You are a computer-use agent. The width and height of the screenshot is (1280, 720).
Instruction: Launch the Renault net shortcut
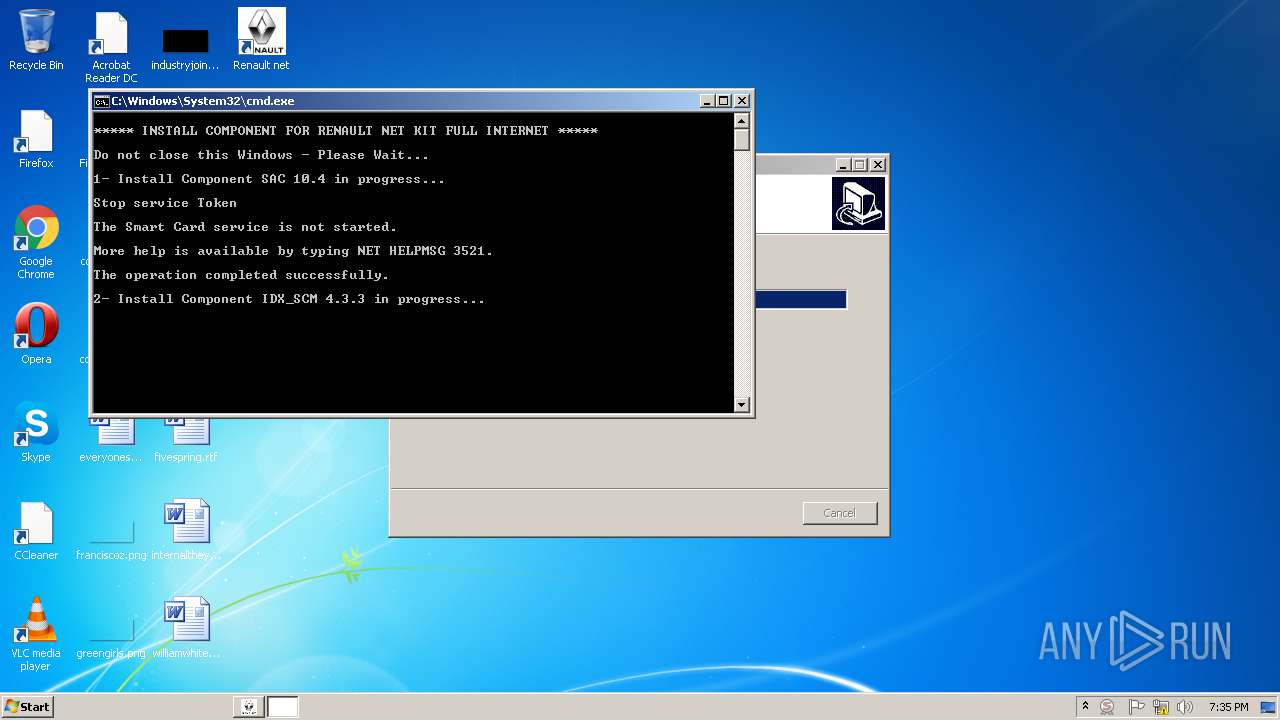click(x=261, y=40)
